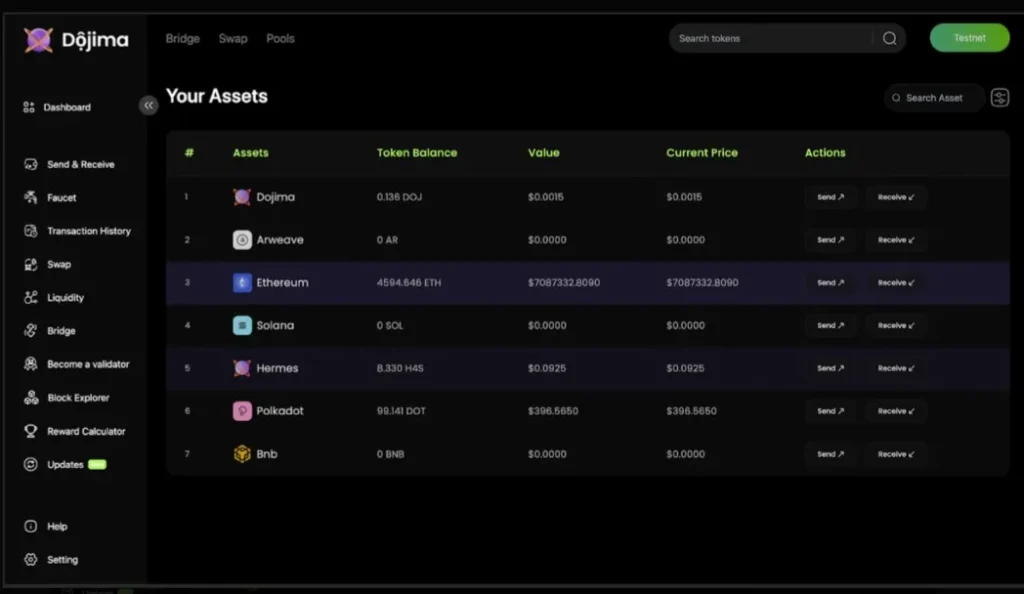Click the Solana asset token icon
The width and height of the screenshot is (1024, 594).
[x=242, y=325]
